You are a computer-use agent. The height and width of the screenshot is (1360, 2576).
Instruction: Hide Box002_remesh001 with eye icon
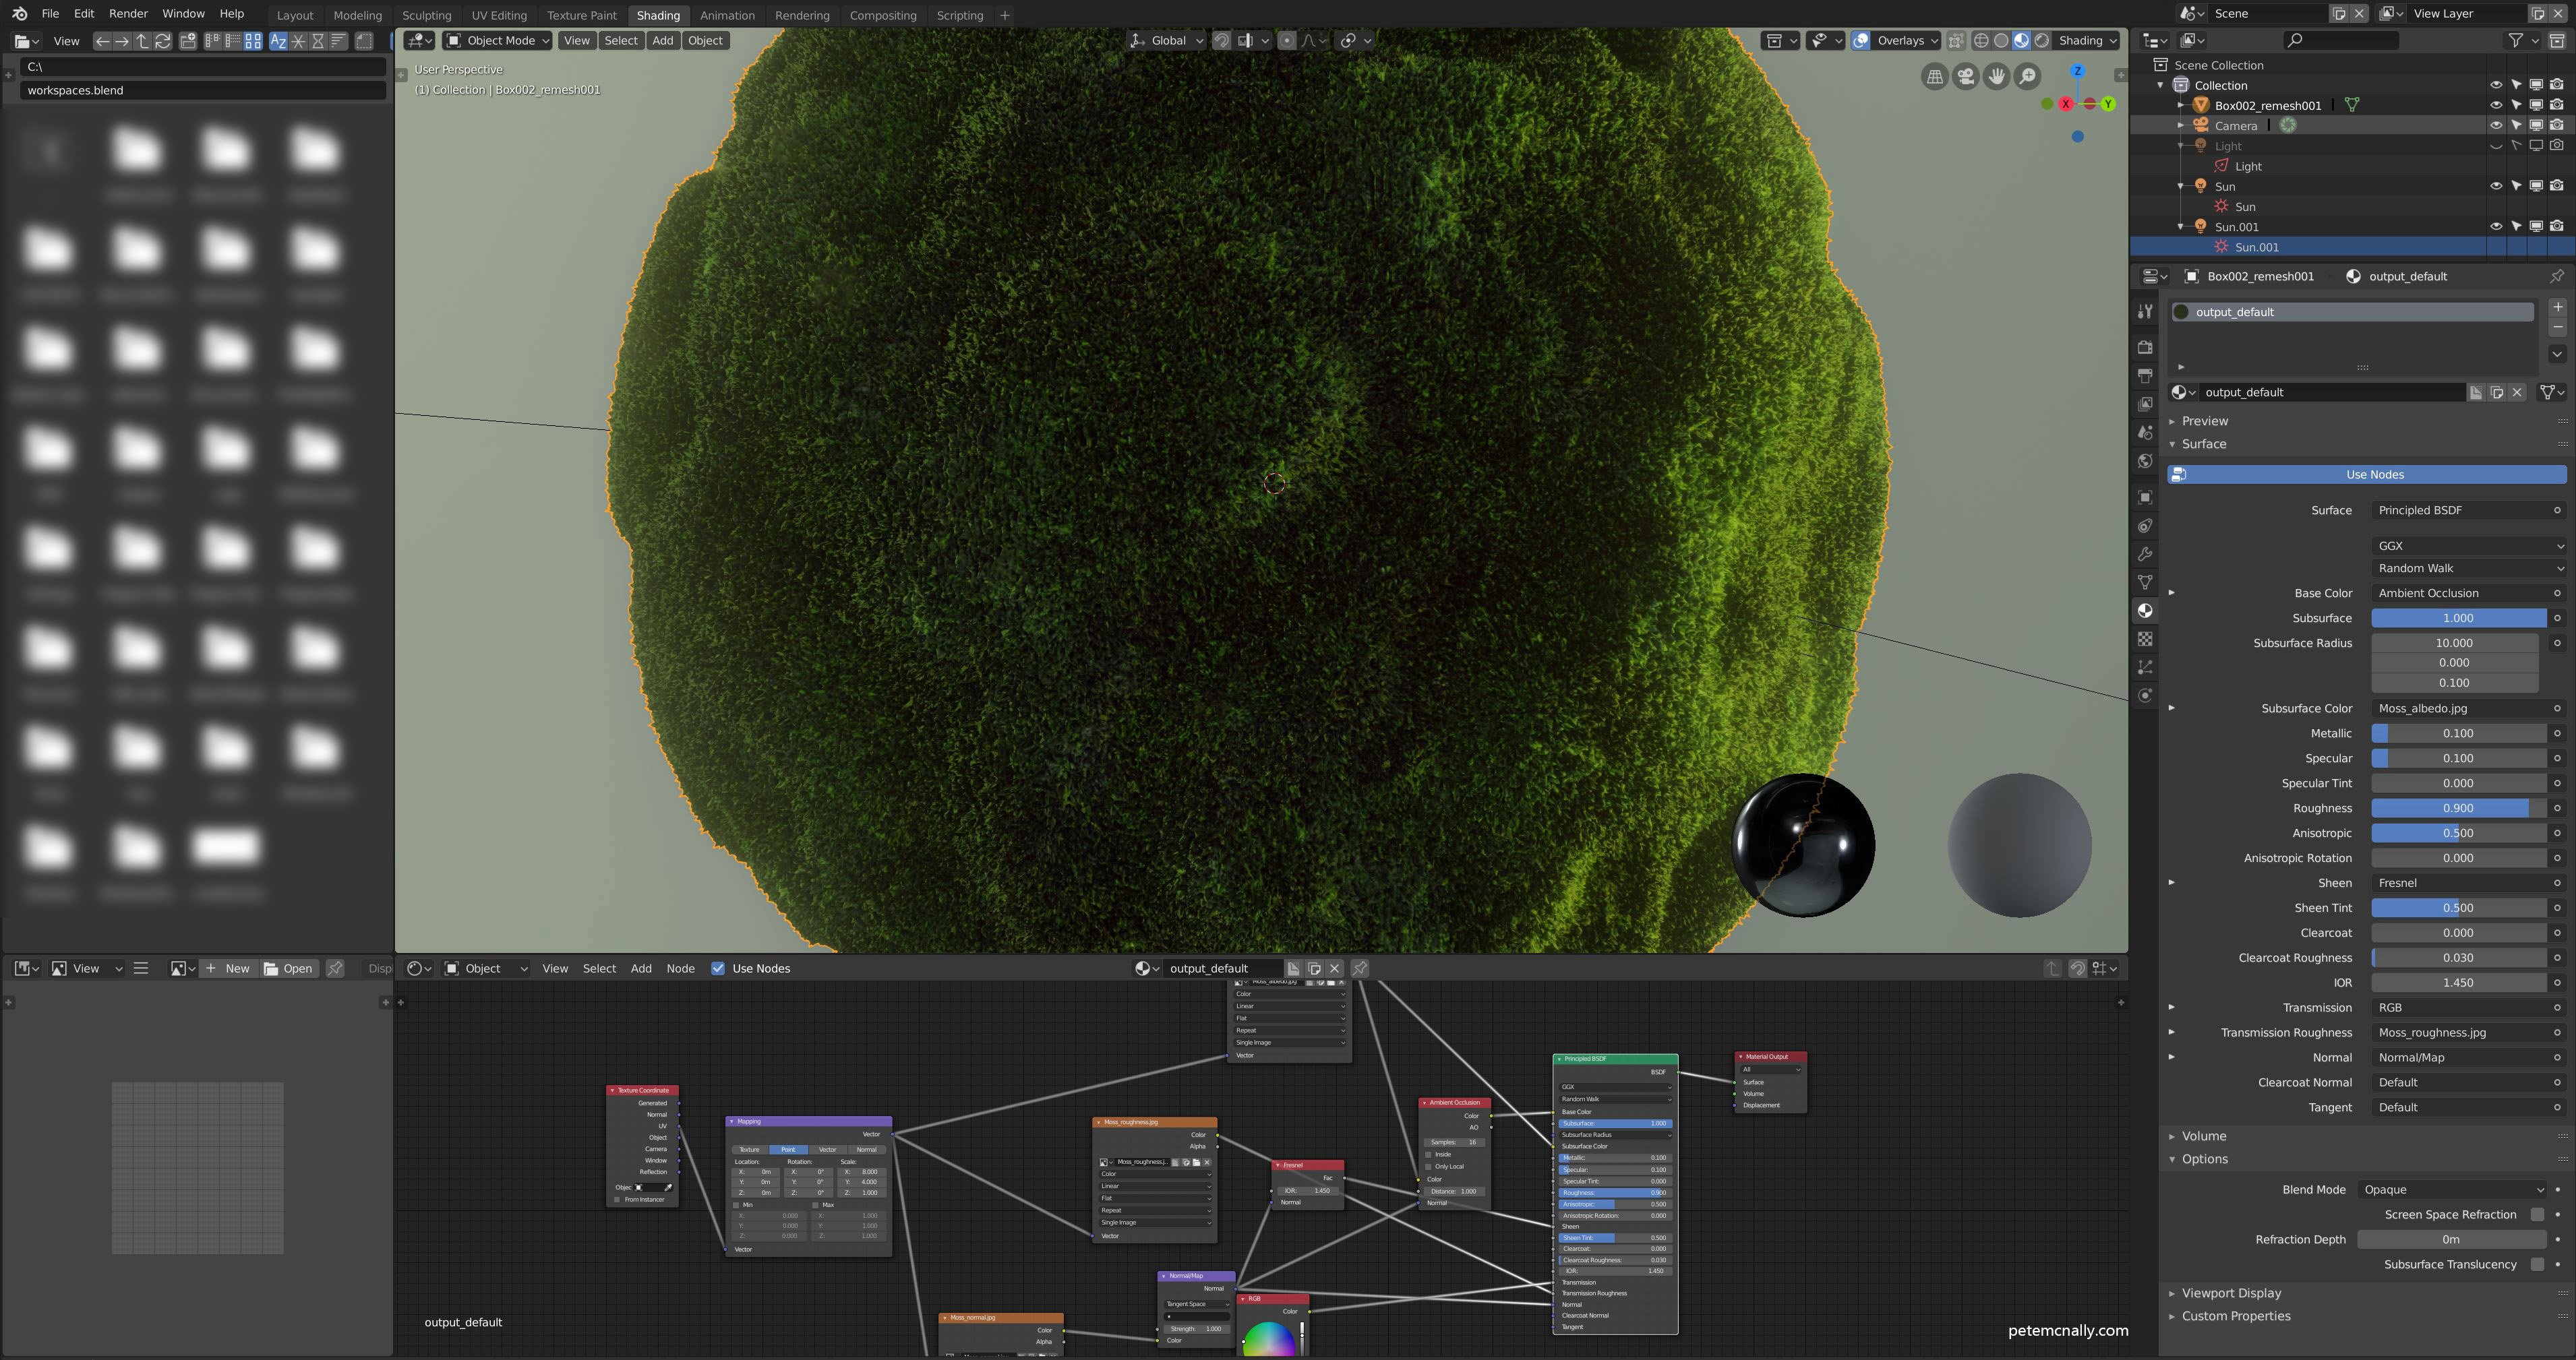tap(2496, 105)
